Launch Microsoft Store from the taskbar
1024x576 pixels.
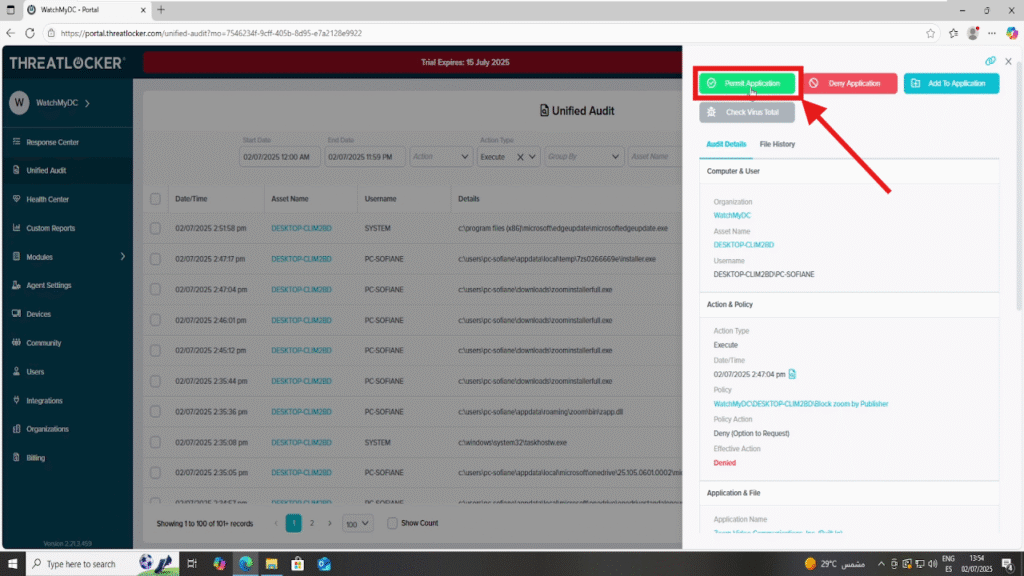(x=298, y=564)
